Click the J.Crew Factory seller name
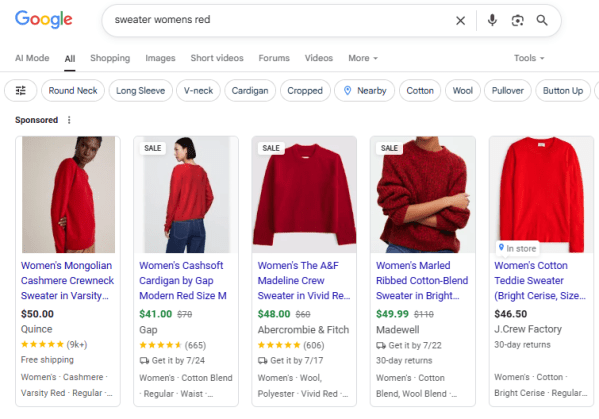 528,329
